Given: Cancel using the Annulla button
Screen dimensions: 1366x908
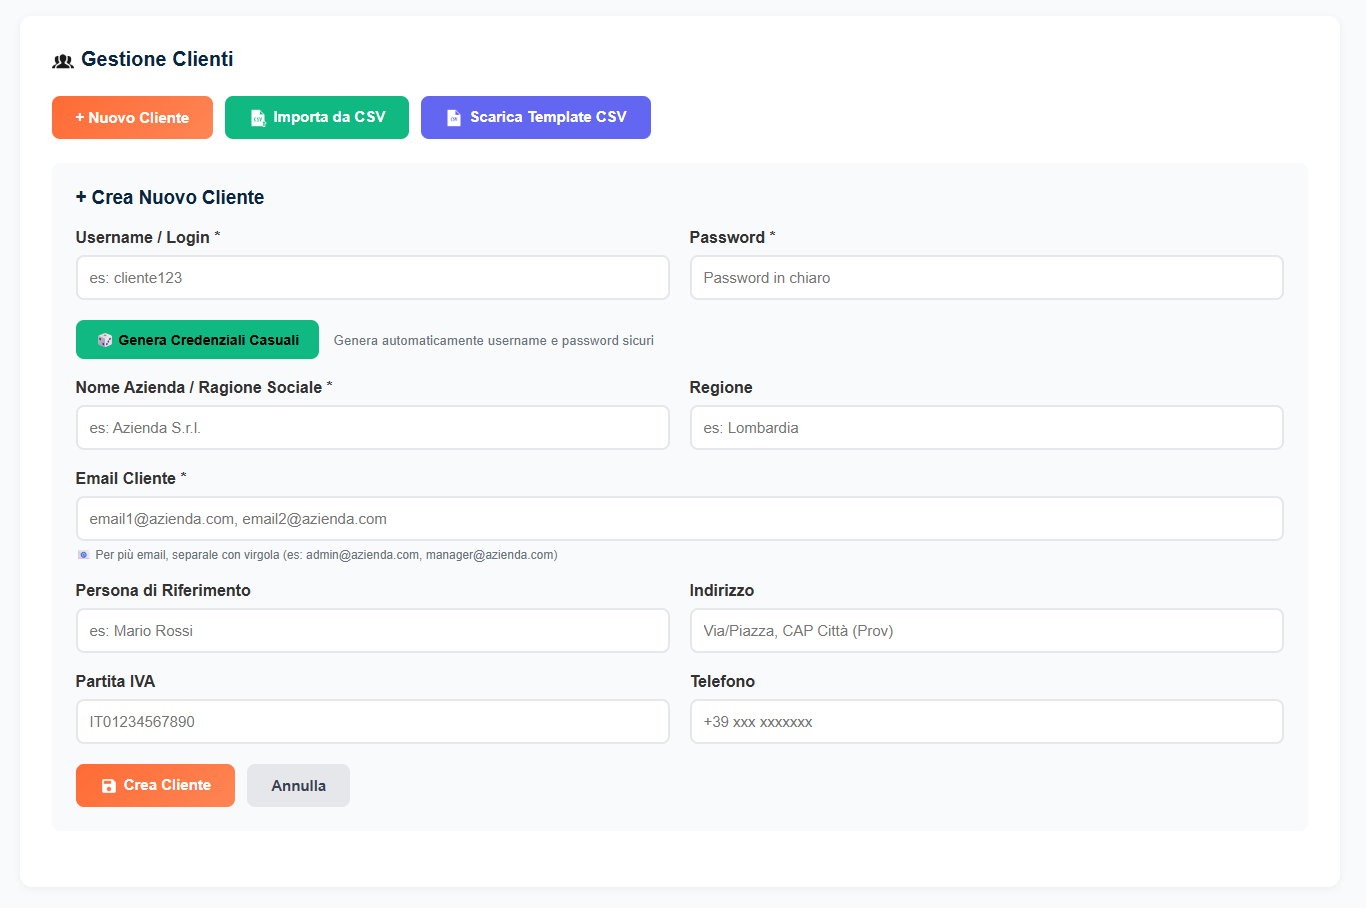Looking at the screenshot, I should pyautogui.click(x=297, y=785).
